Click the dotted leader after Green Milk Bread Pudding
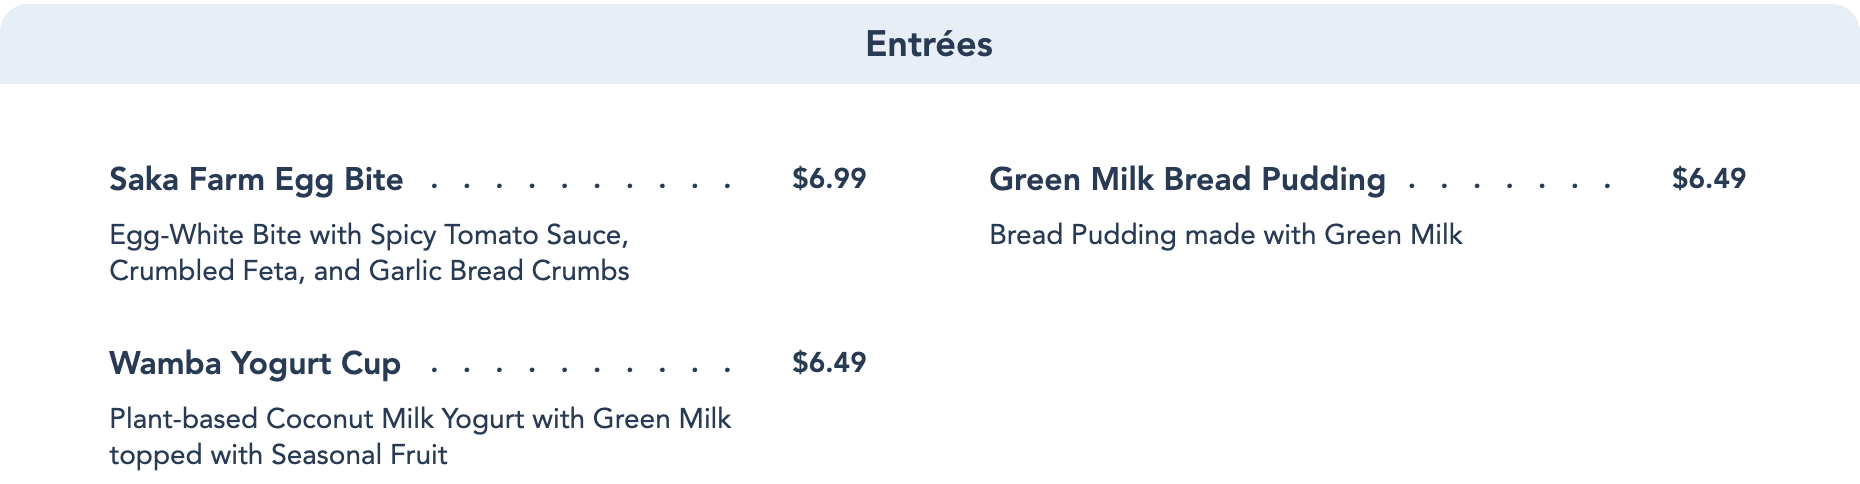The width and height of the screenshot is (1860, 484). point(1509,185)
